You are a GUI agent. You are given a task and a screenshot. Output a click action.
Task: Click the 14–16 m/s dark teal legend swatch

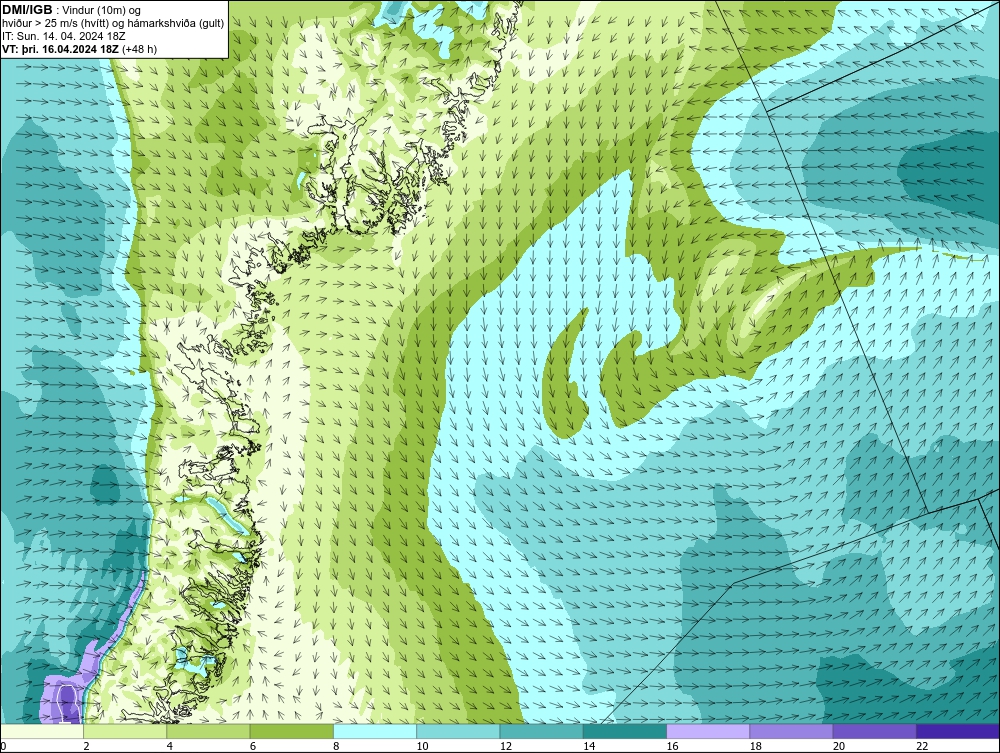[624, 731]
